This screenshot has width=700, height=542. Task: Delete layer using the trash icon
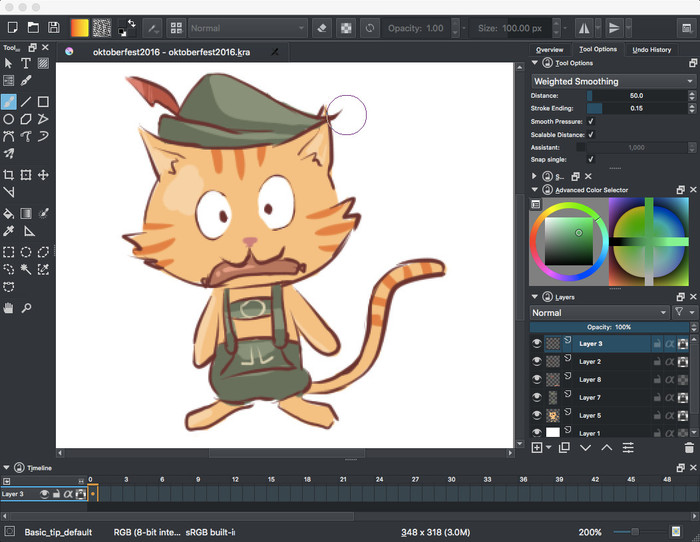[x=689, y=448]
